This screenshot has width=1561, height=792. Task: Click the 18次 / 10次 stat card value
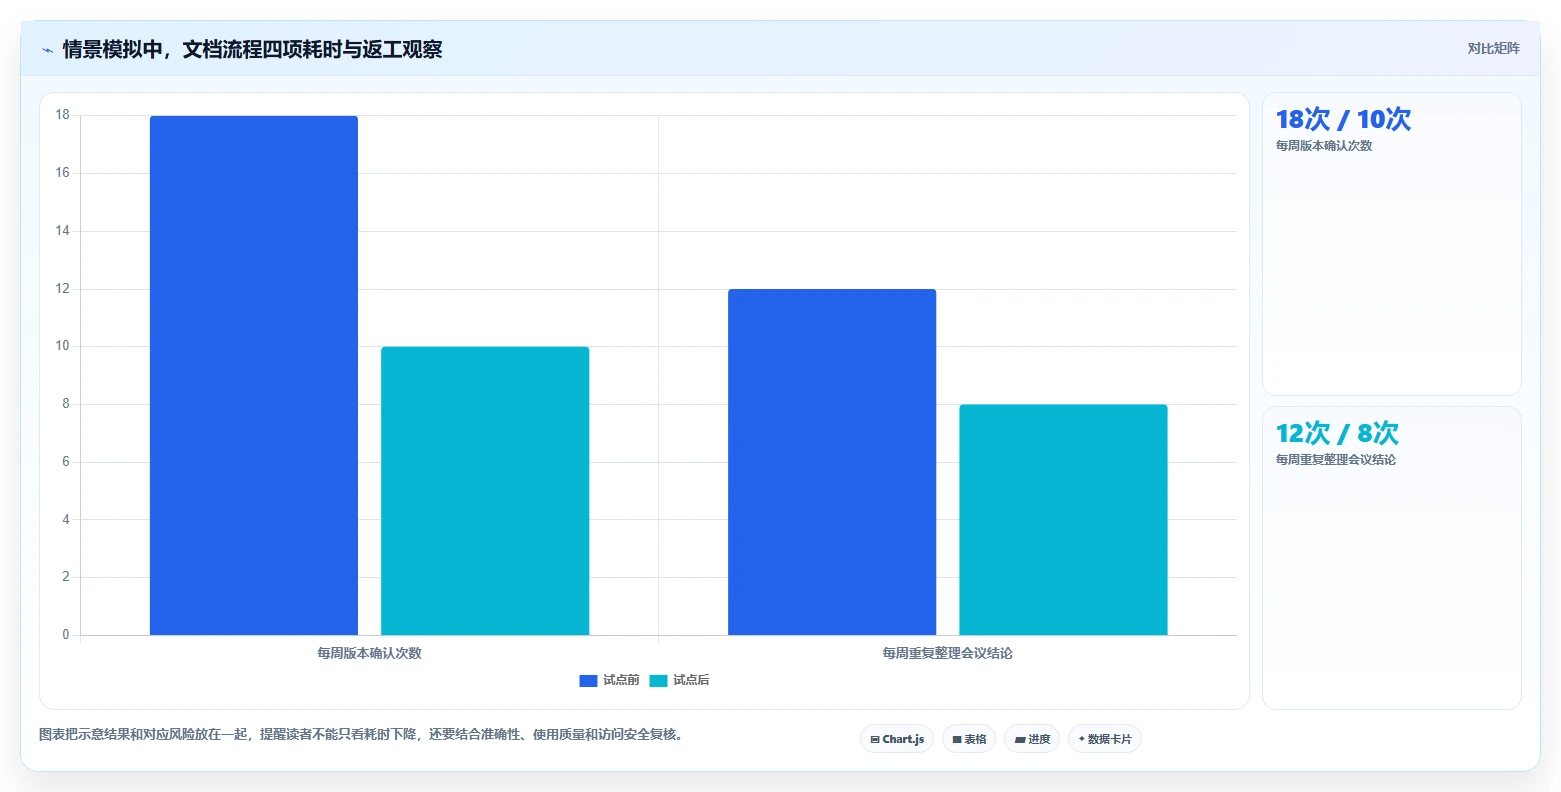click(x=1343, y=119)
